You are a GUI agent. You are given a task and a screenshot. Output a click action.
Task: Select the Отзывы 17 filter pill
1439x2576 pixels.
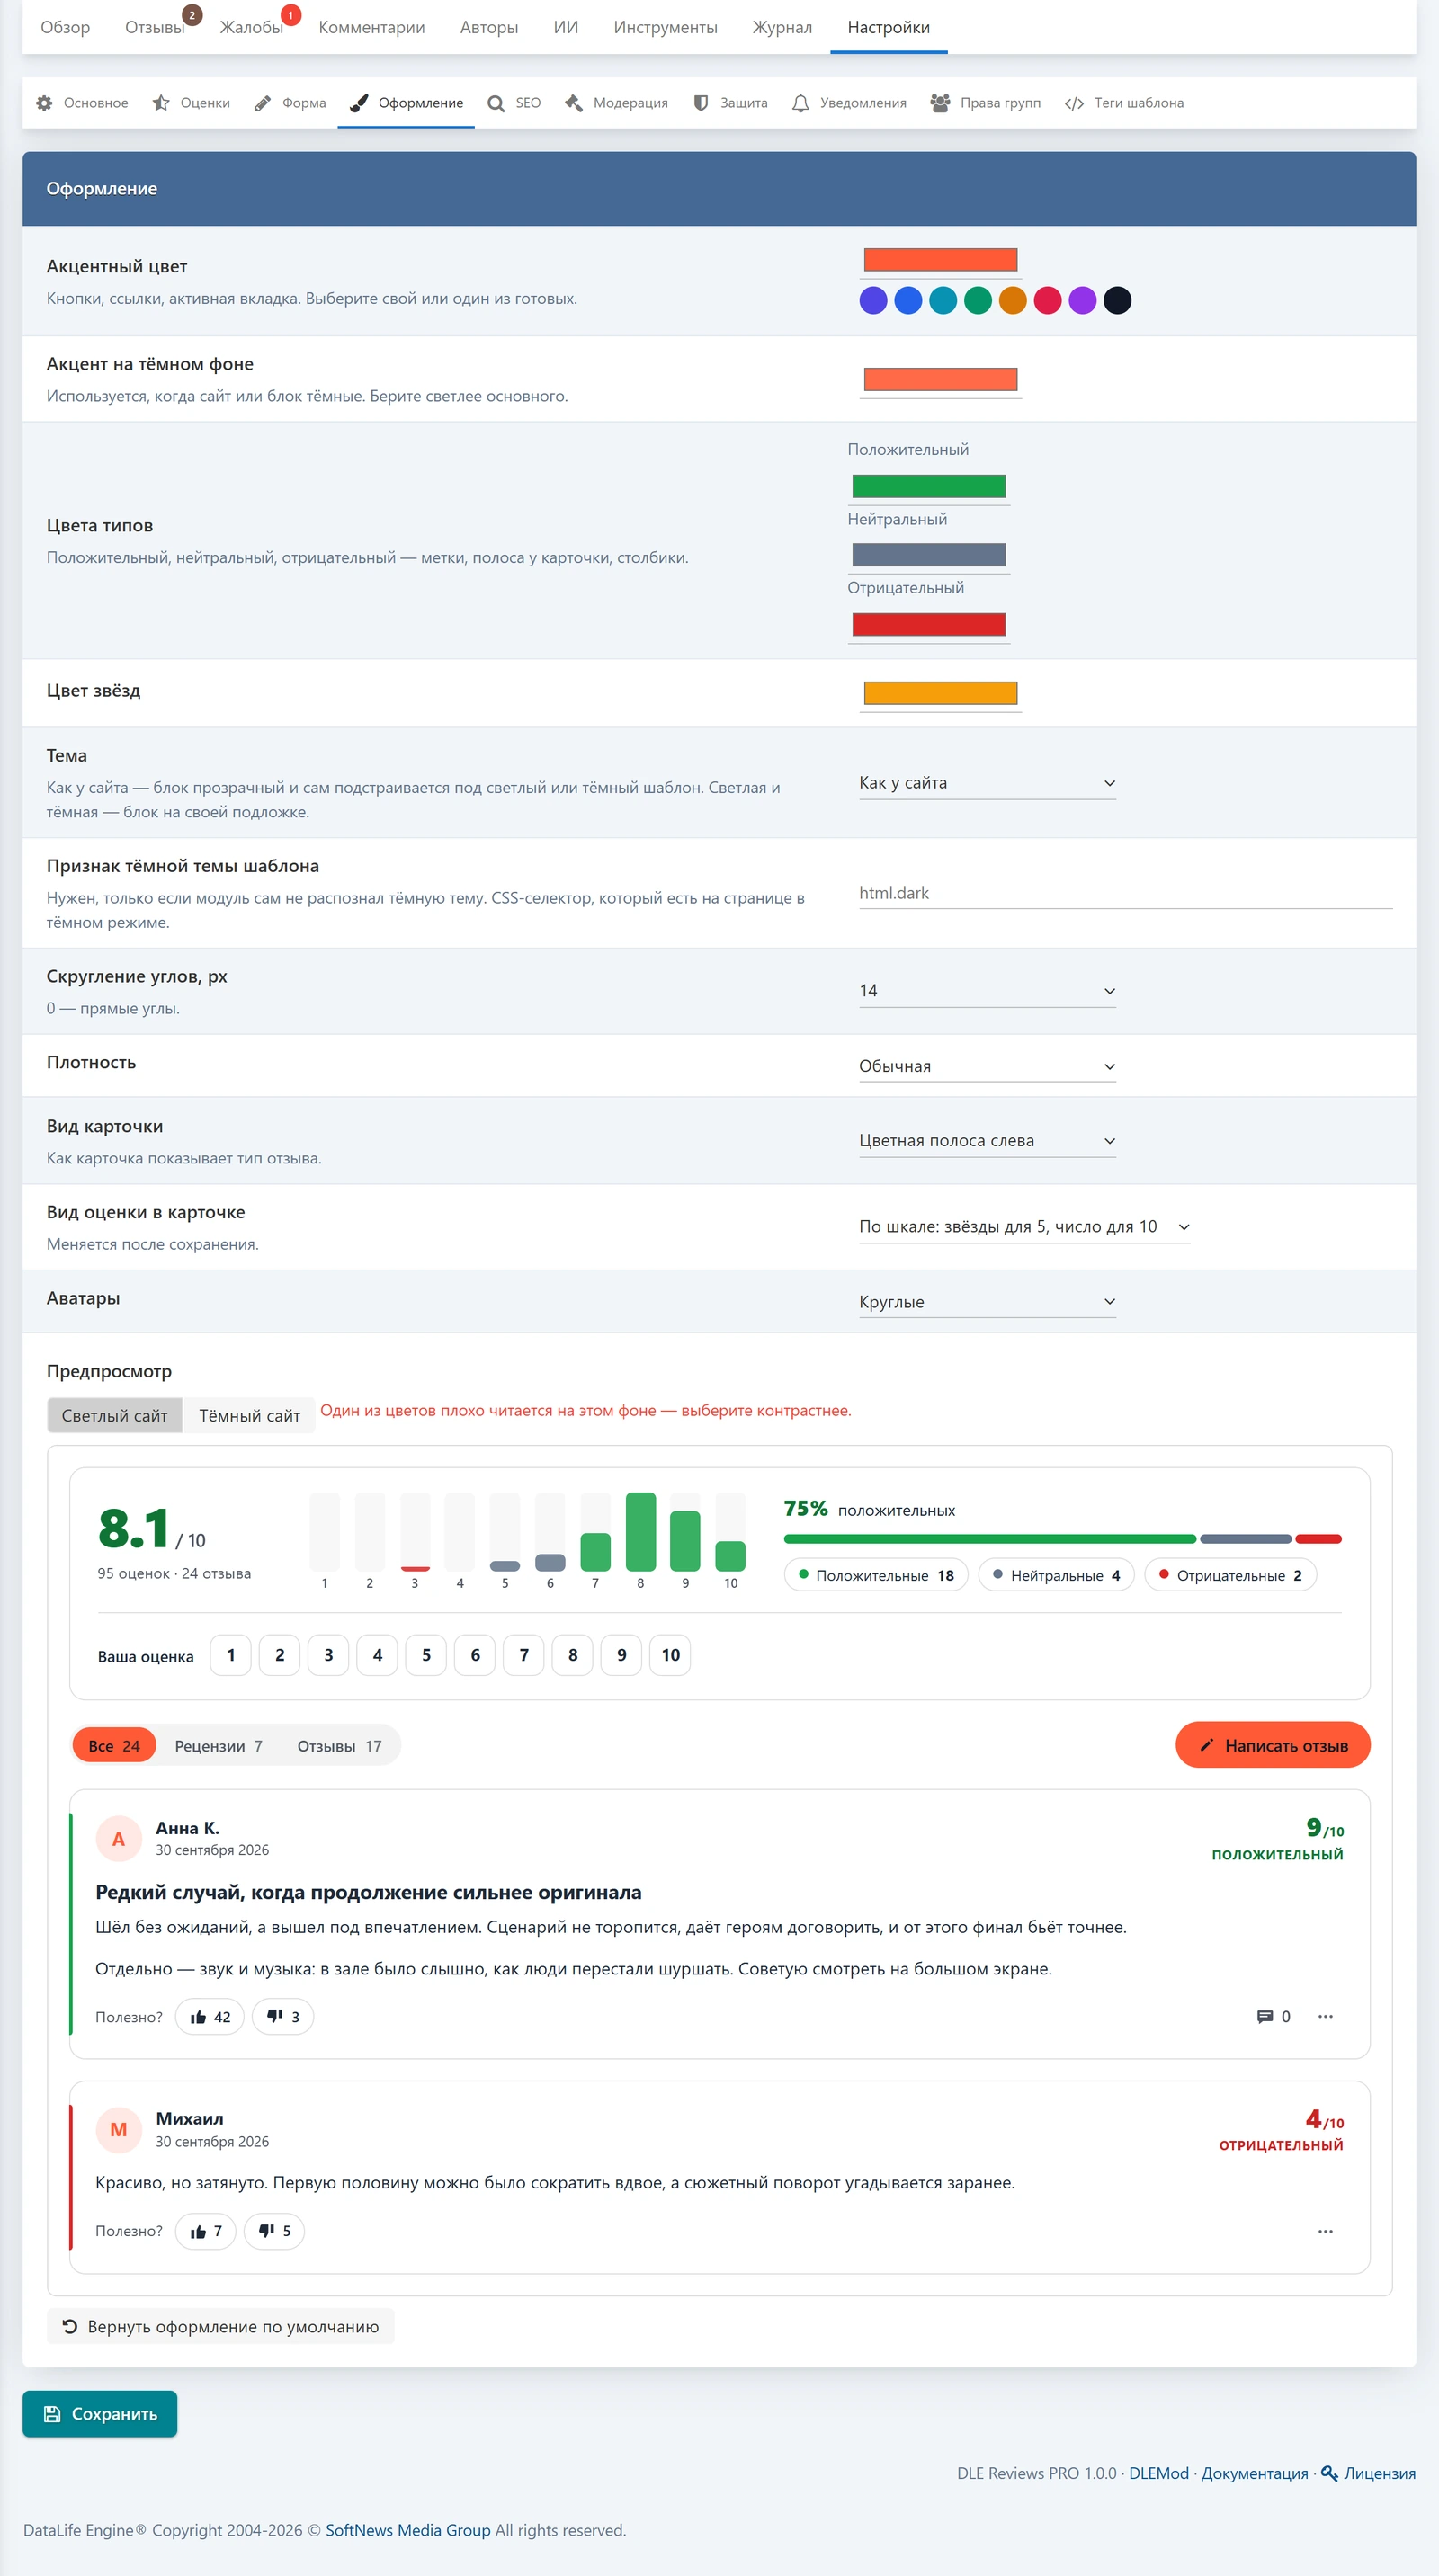tap(339, 1745)
